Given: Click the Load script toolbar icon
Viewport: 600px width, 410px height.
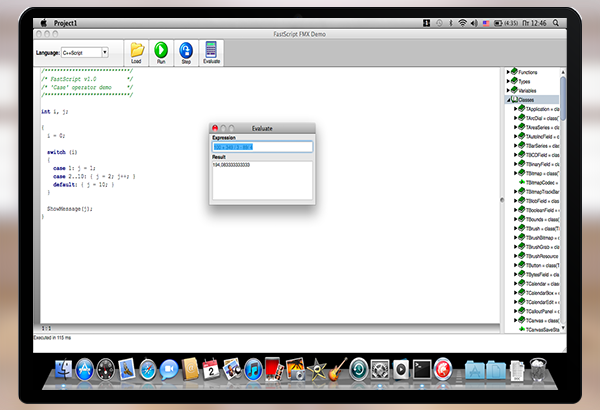Looking at the screenshot, I should [x=136, y=50].
